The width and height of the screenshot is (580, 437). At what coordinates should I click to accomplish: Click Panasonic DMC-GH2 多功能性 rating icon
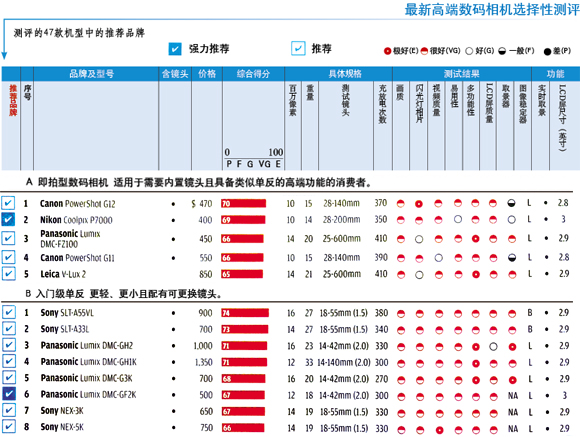click(476, 347)
